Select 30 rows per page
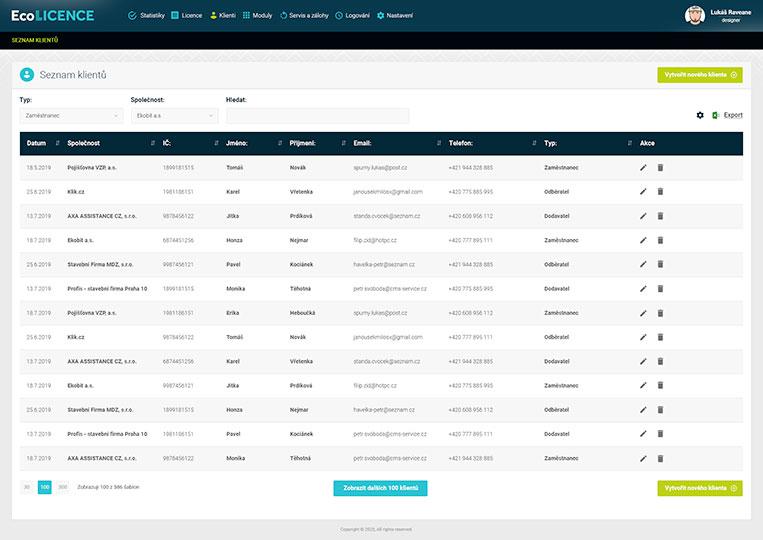The width and height of the screenshot is (763, 540). 27,487
